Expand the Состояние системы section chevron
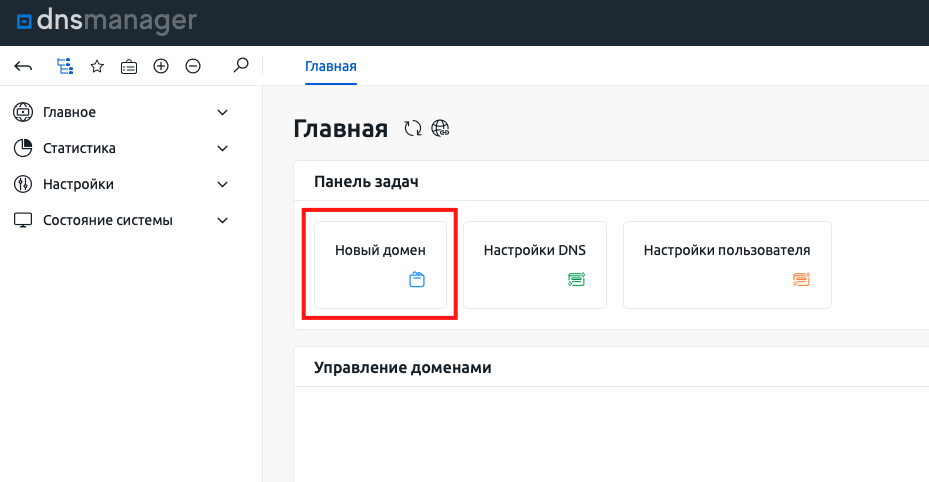Image resolution: width=929 pixels, height=482 pixels. coord(223,220)
